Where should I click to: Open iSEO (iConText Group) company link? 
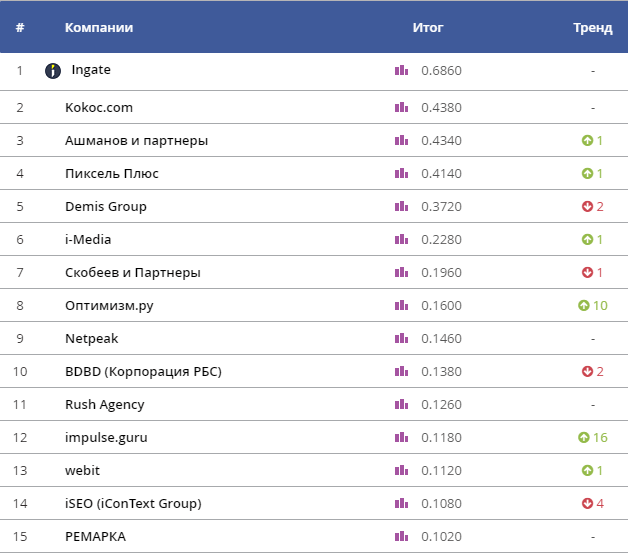pos(133,504)
